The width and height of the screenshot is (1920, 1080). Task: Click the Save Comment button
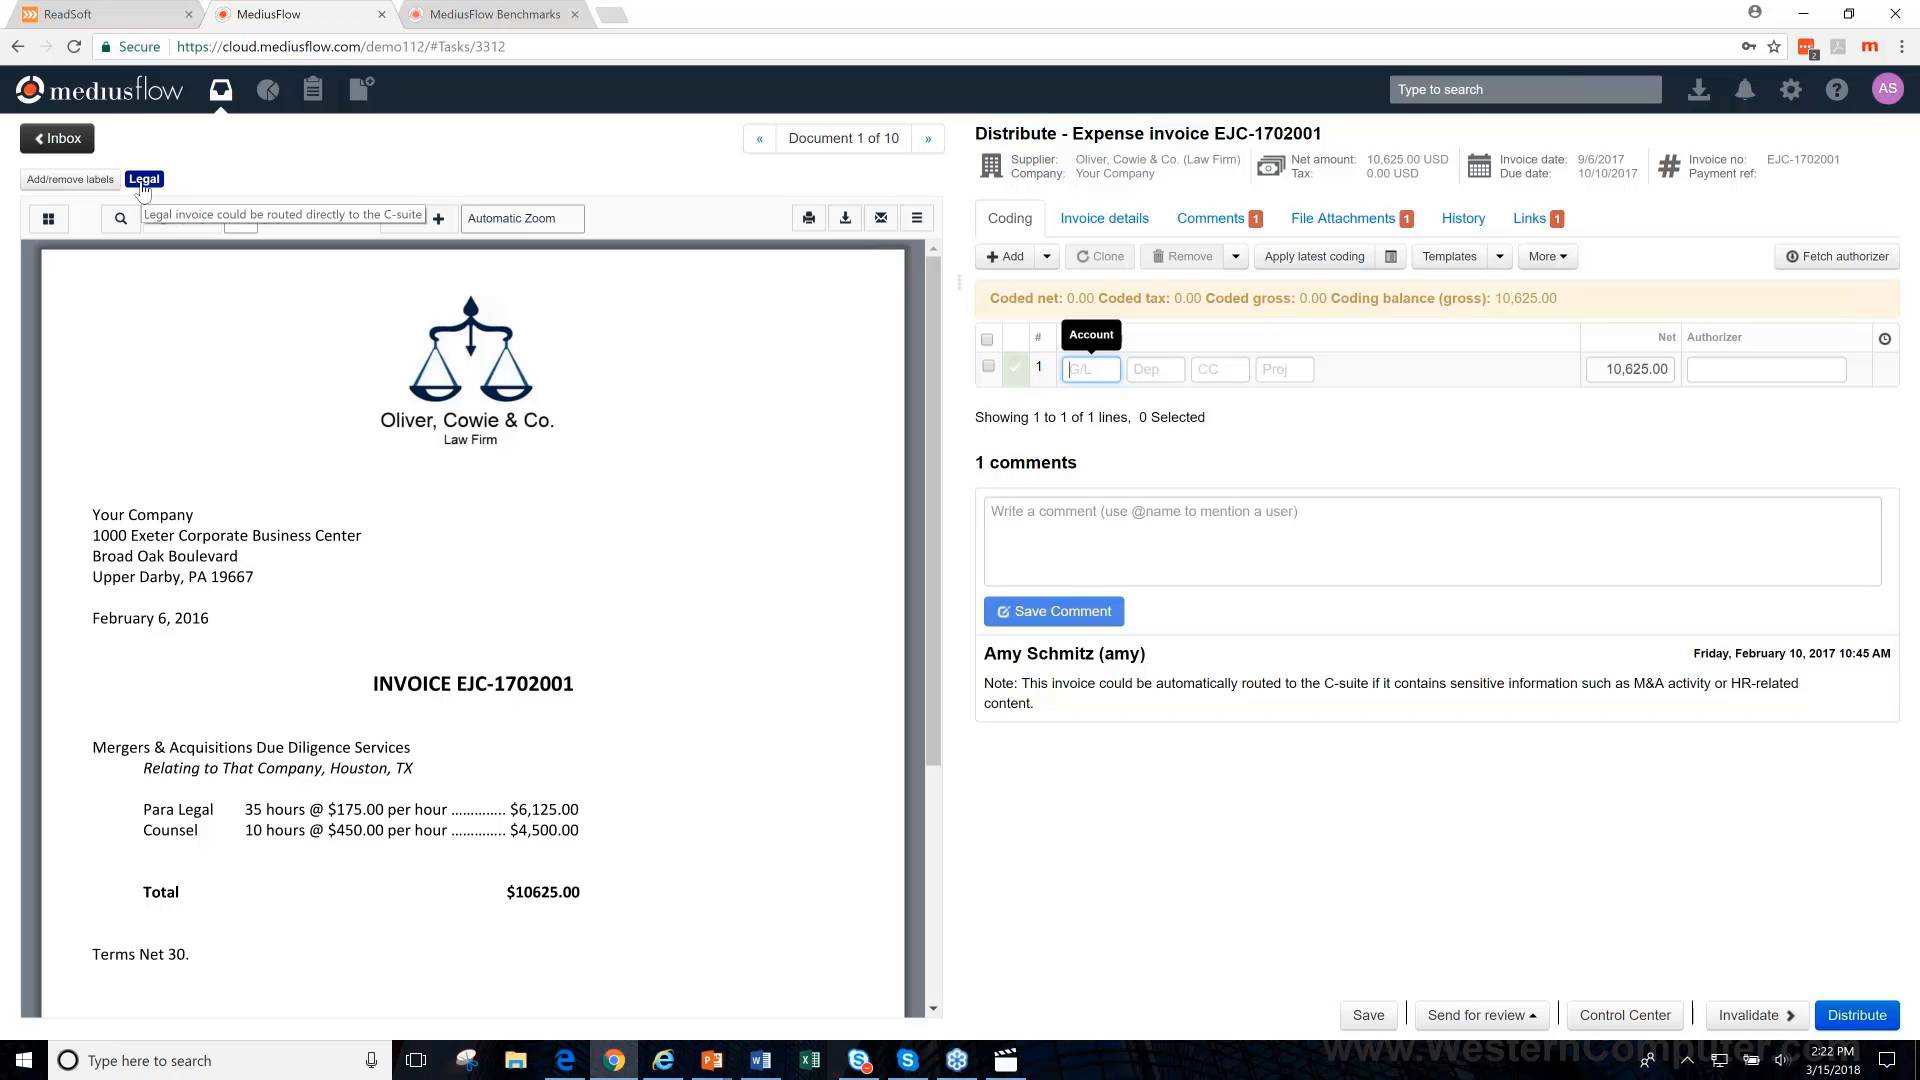pyautogui.click(x=1053, y=611)
